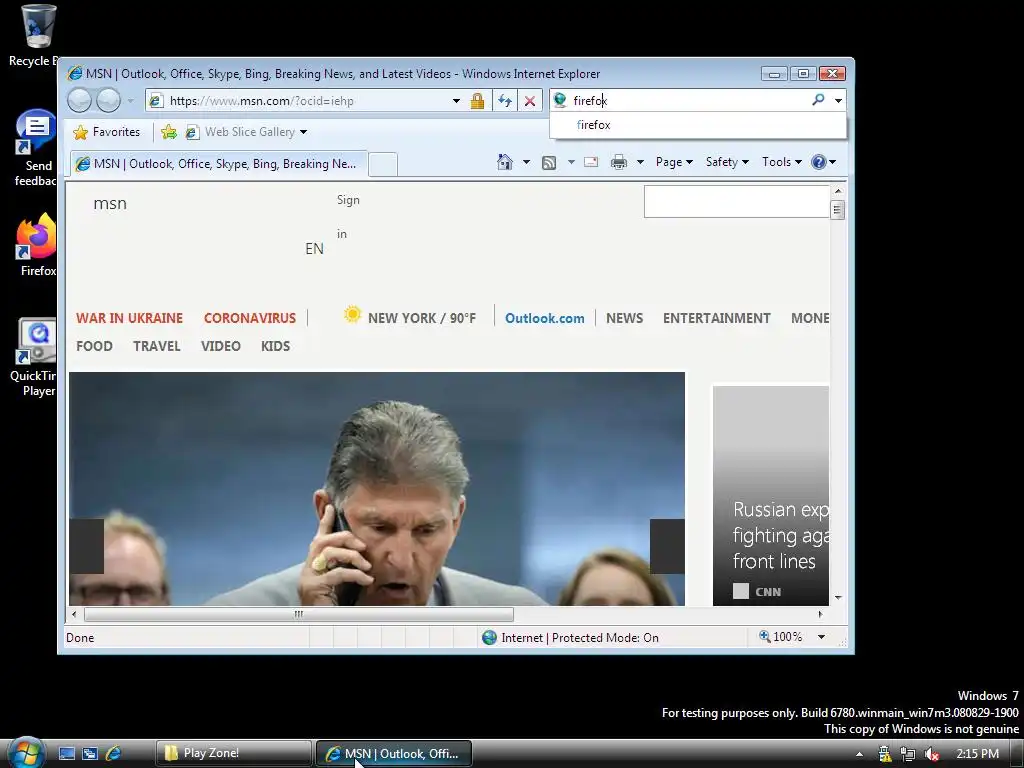Open the NEW YORK / 90°F weather link
The width and height of the screenshot is (1024, 768).
pos(422,318)
